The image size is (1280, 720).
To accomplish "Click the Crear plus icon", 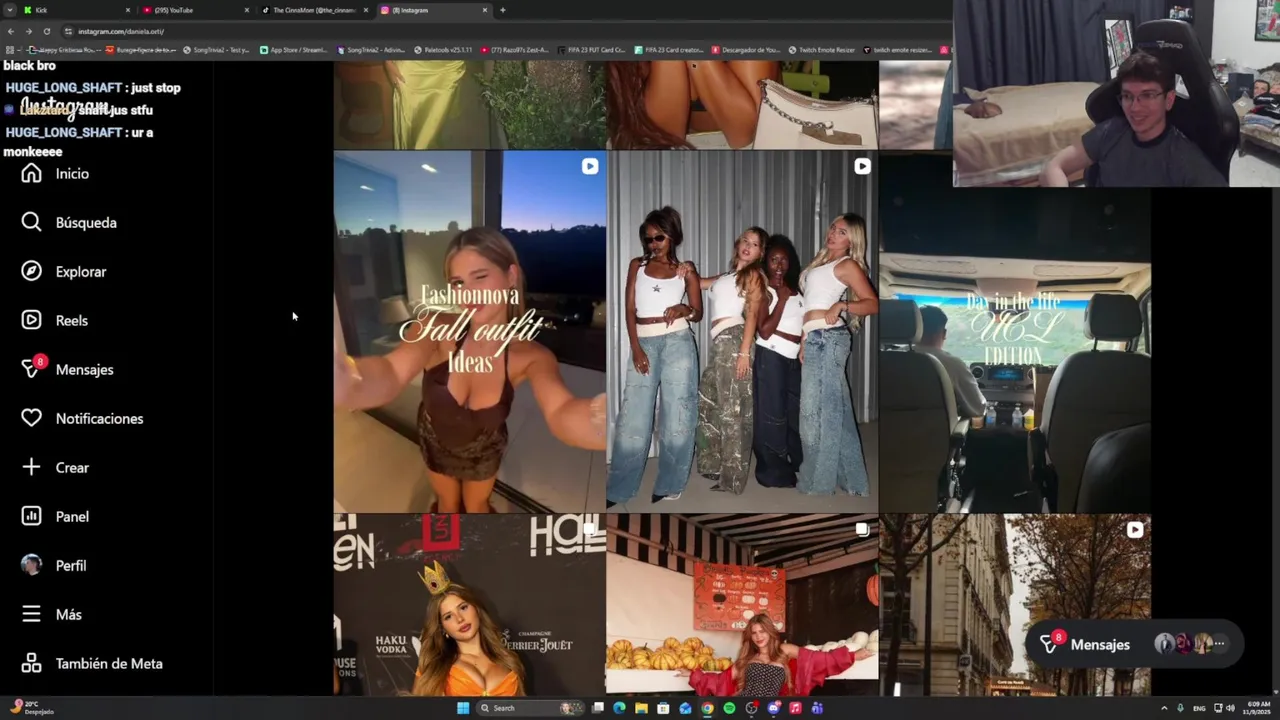I will [31, 468].
